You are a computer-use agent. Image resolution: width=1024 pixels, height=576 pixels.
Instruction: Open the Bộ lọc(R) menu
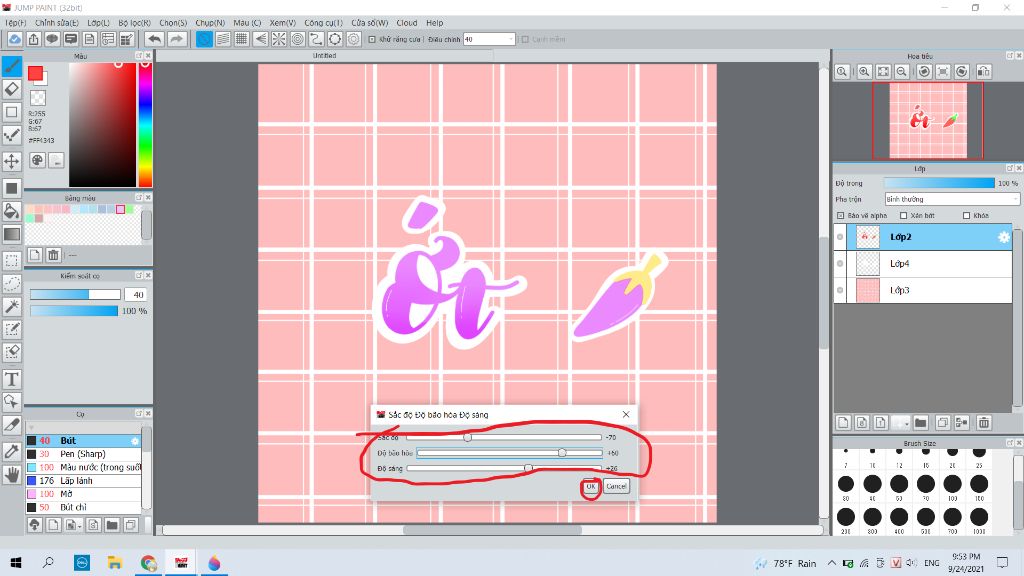point(135,22)
